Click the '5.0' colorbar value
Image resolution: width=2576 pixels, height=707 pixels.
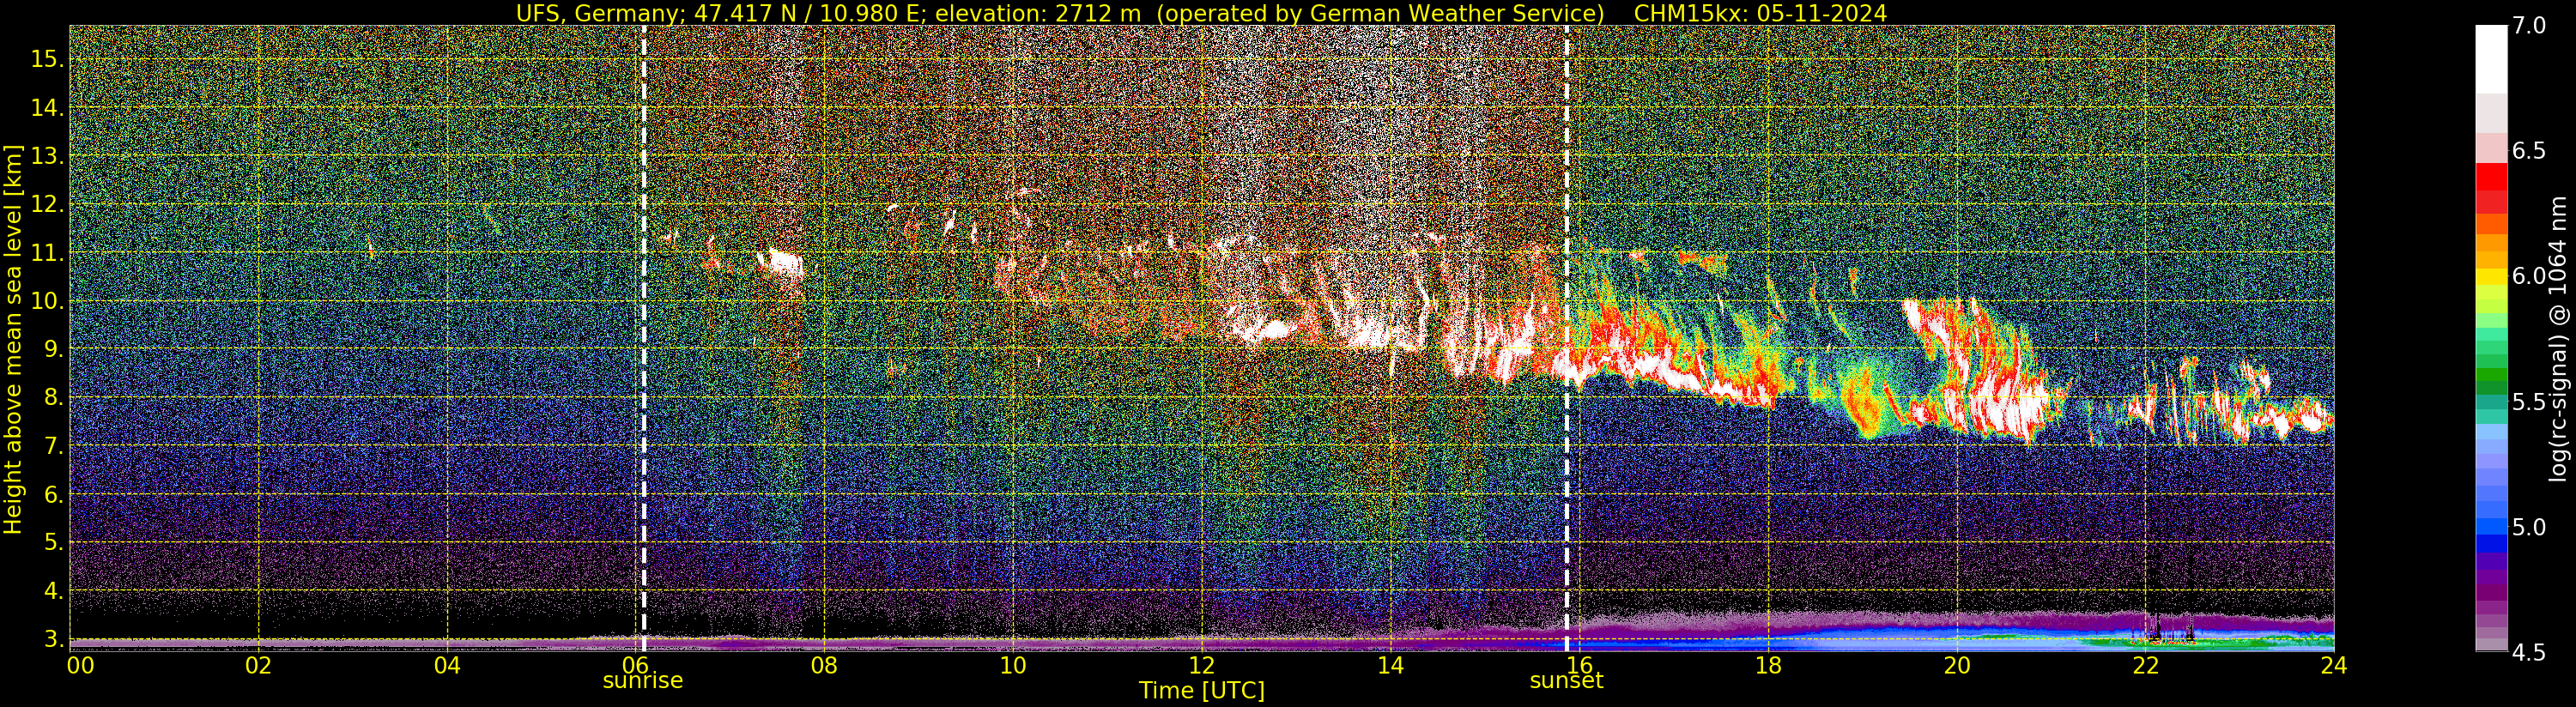[2527, 527]
